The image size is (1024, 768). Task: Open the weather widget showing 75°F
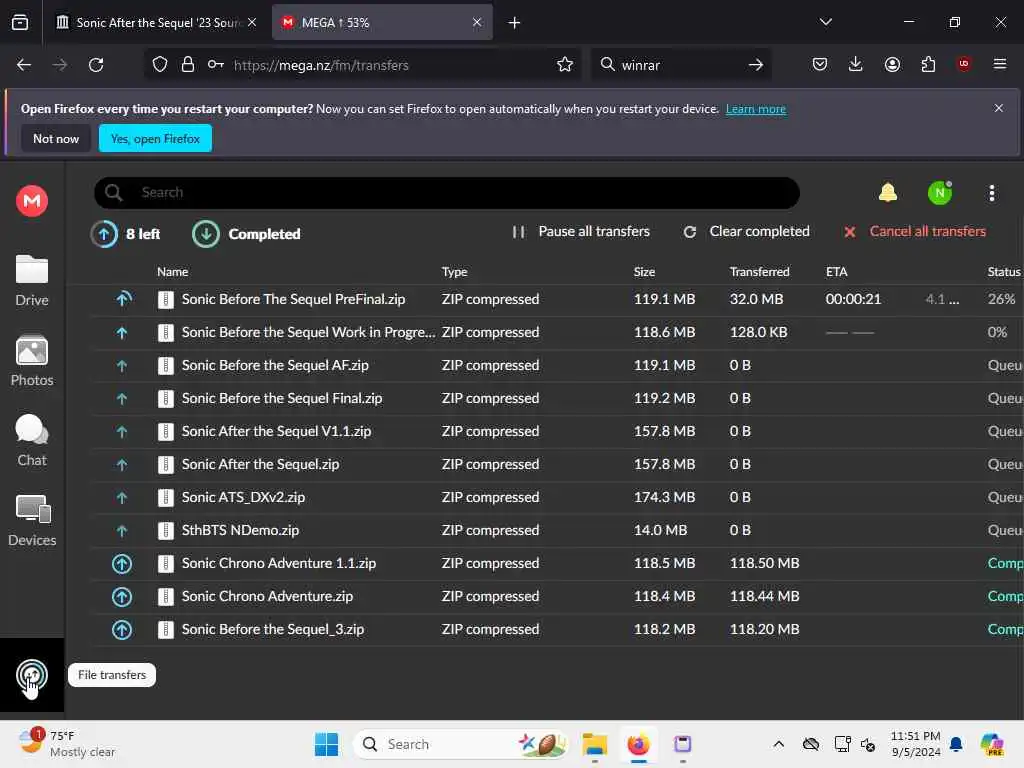tap(67, 744)
